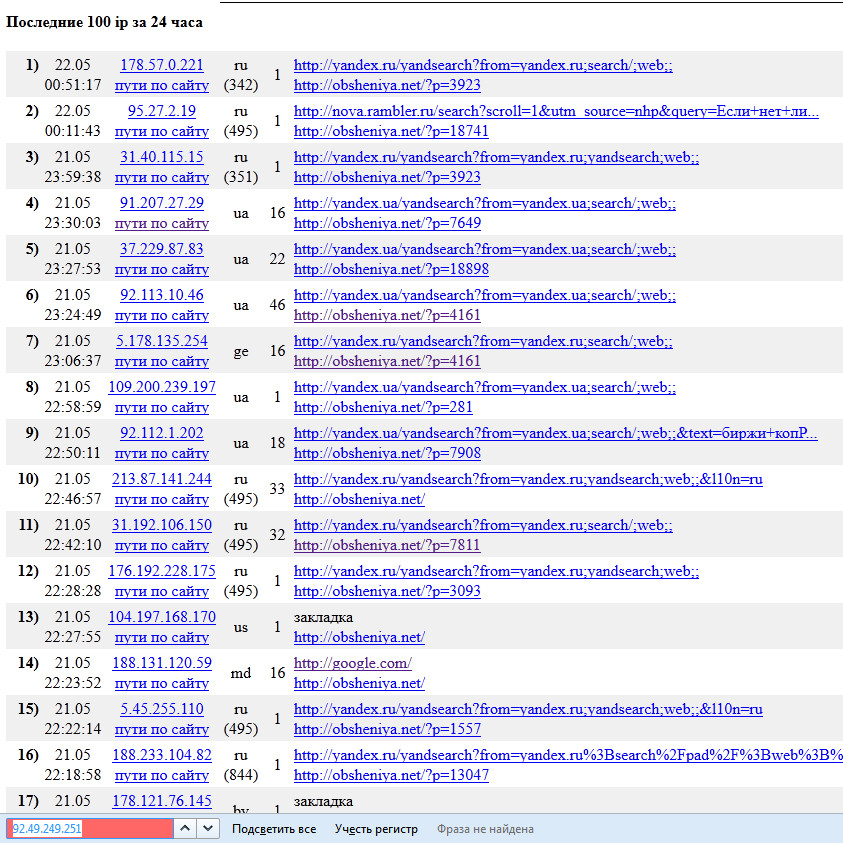Open the nova.rambler.ru search referrer link

[556, 111]
